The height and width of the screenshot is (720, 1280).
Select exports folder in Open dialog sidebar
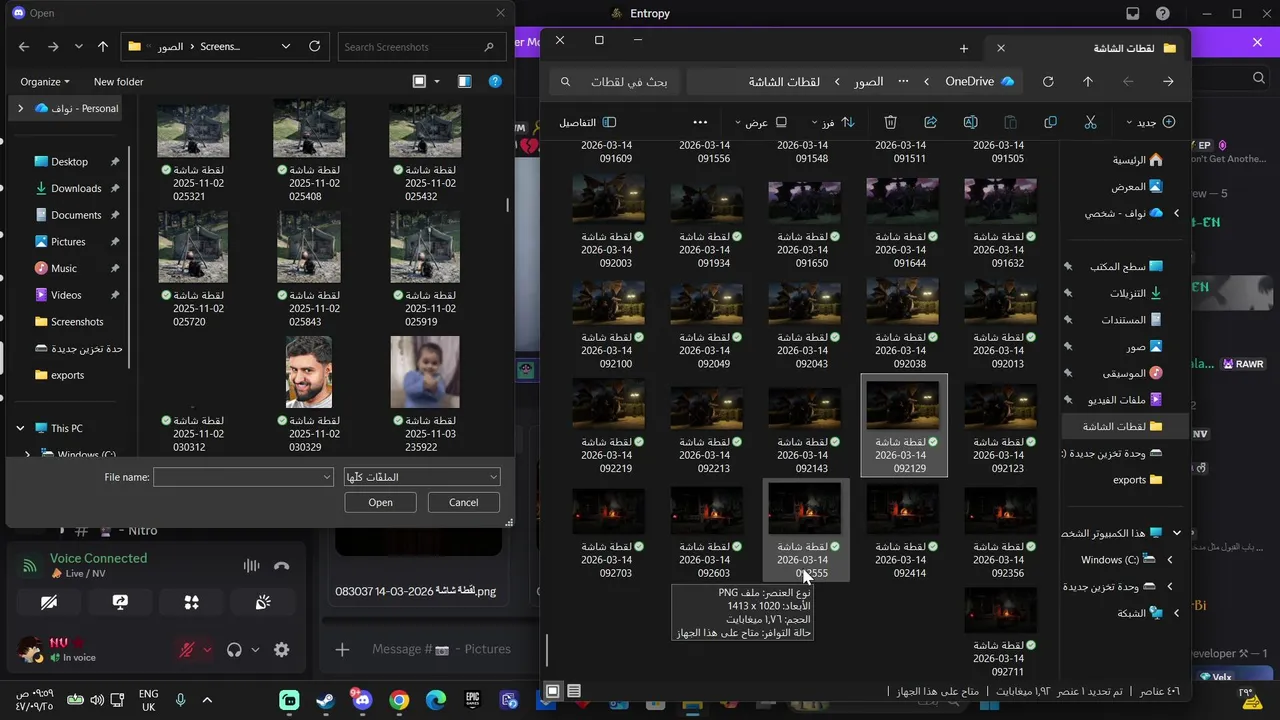point(67,375)
